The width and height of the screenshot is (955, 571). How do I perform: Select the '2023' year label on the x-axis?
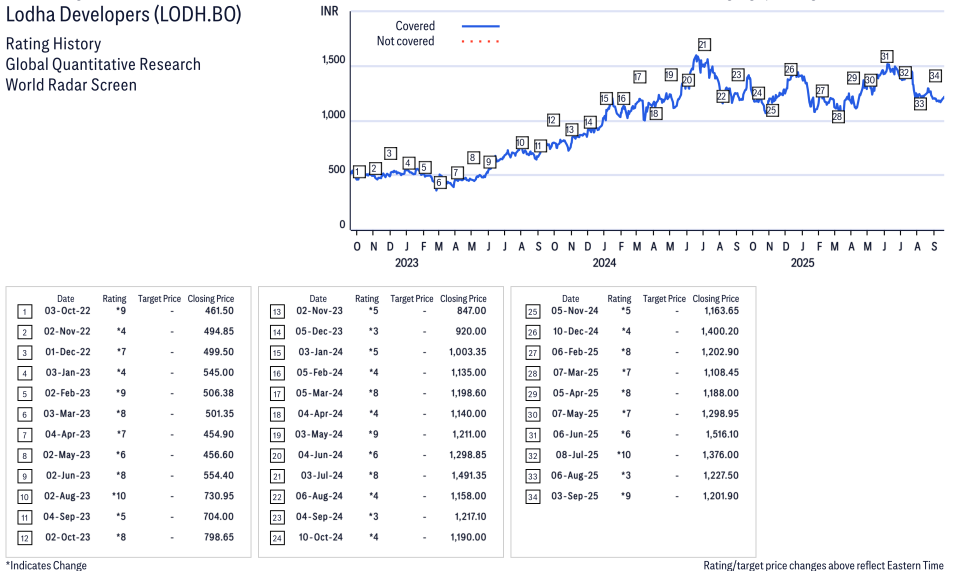coord(406,262)
